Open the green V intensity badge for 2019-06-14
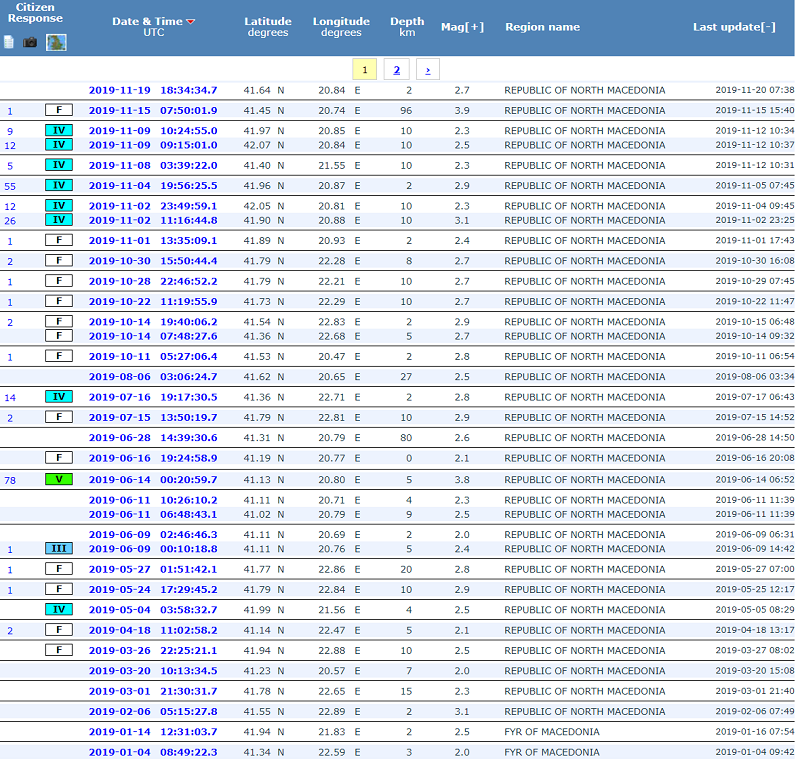This screenshot has width=800, height=763. click(x=59, y=479)
